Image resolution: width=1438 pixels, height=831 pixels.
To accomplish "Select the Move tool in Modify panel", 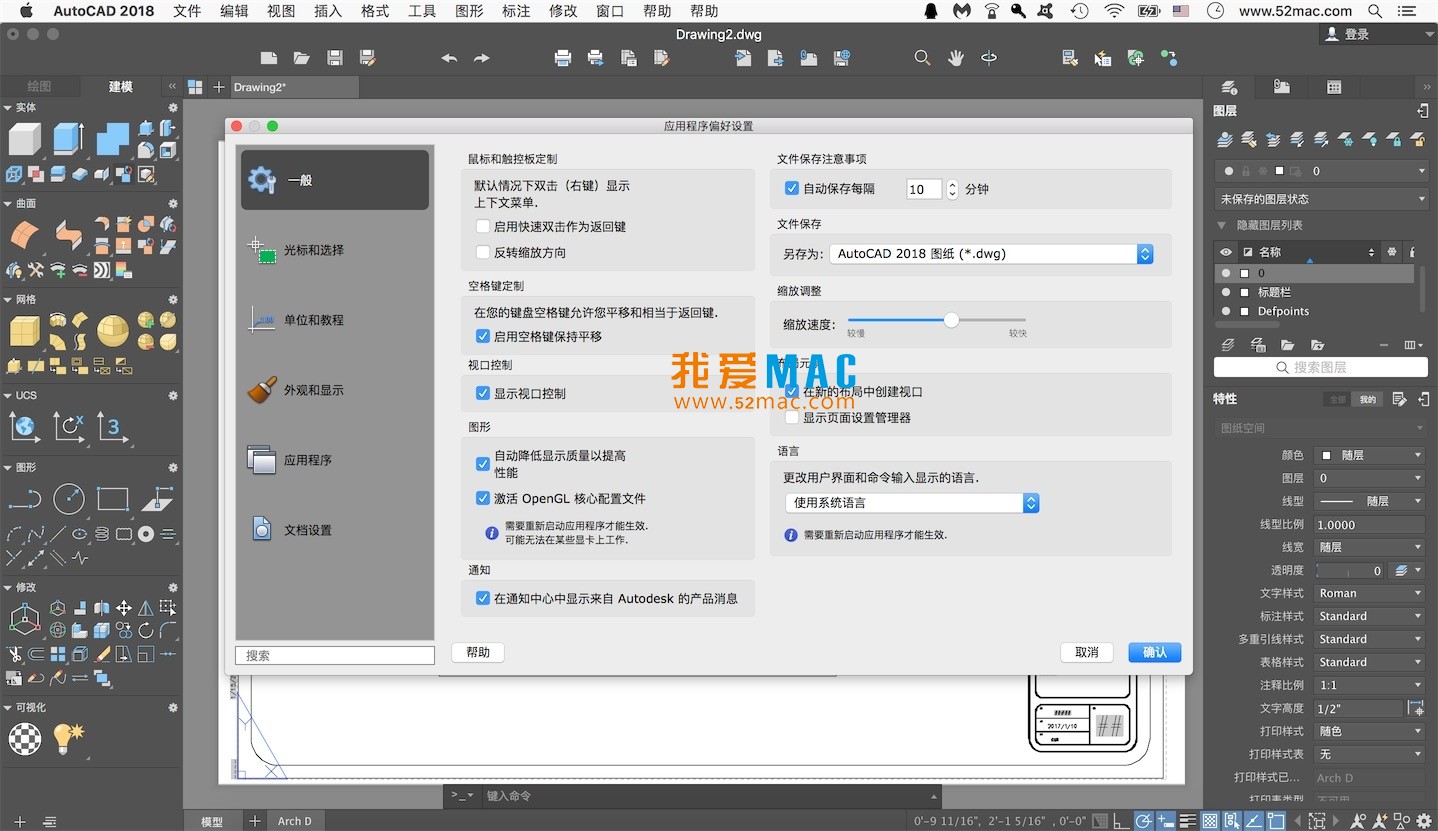I will (124, 608).
